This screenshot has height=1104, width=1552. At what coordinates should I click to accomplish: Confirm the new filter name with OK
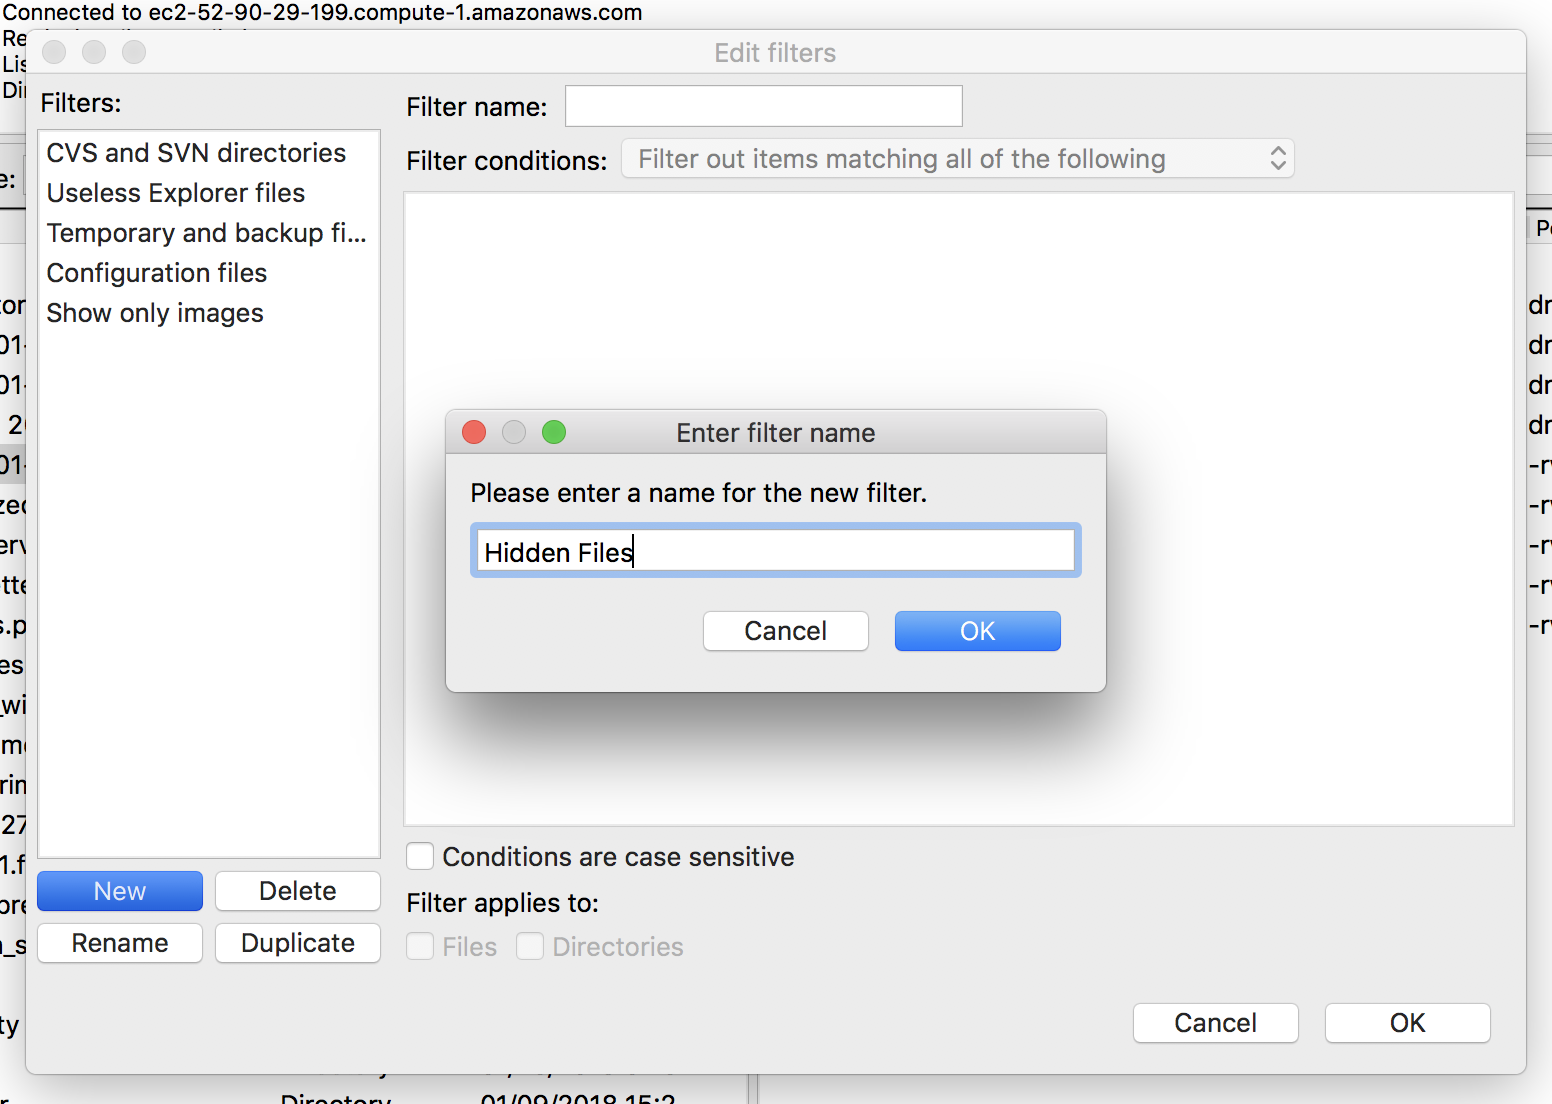[x=977, y=631]
